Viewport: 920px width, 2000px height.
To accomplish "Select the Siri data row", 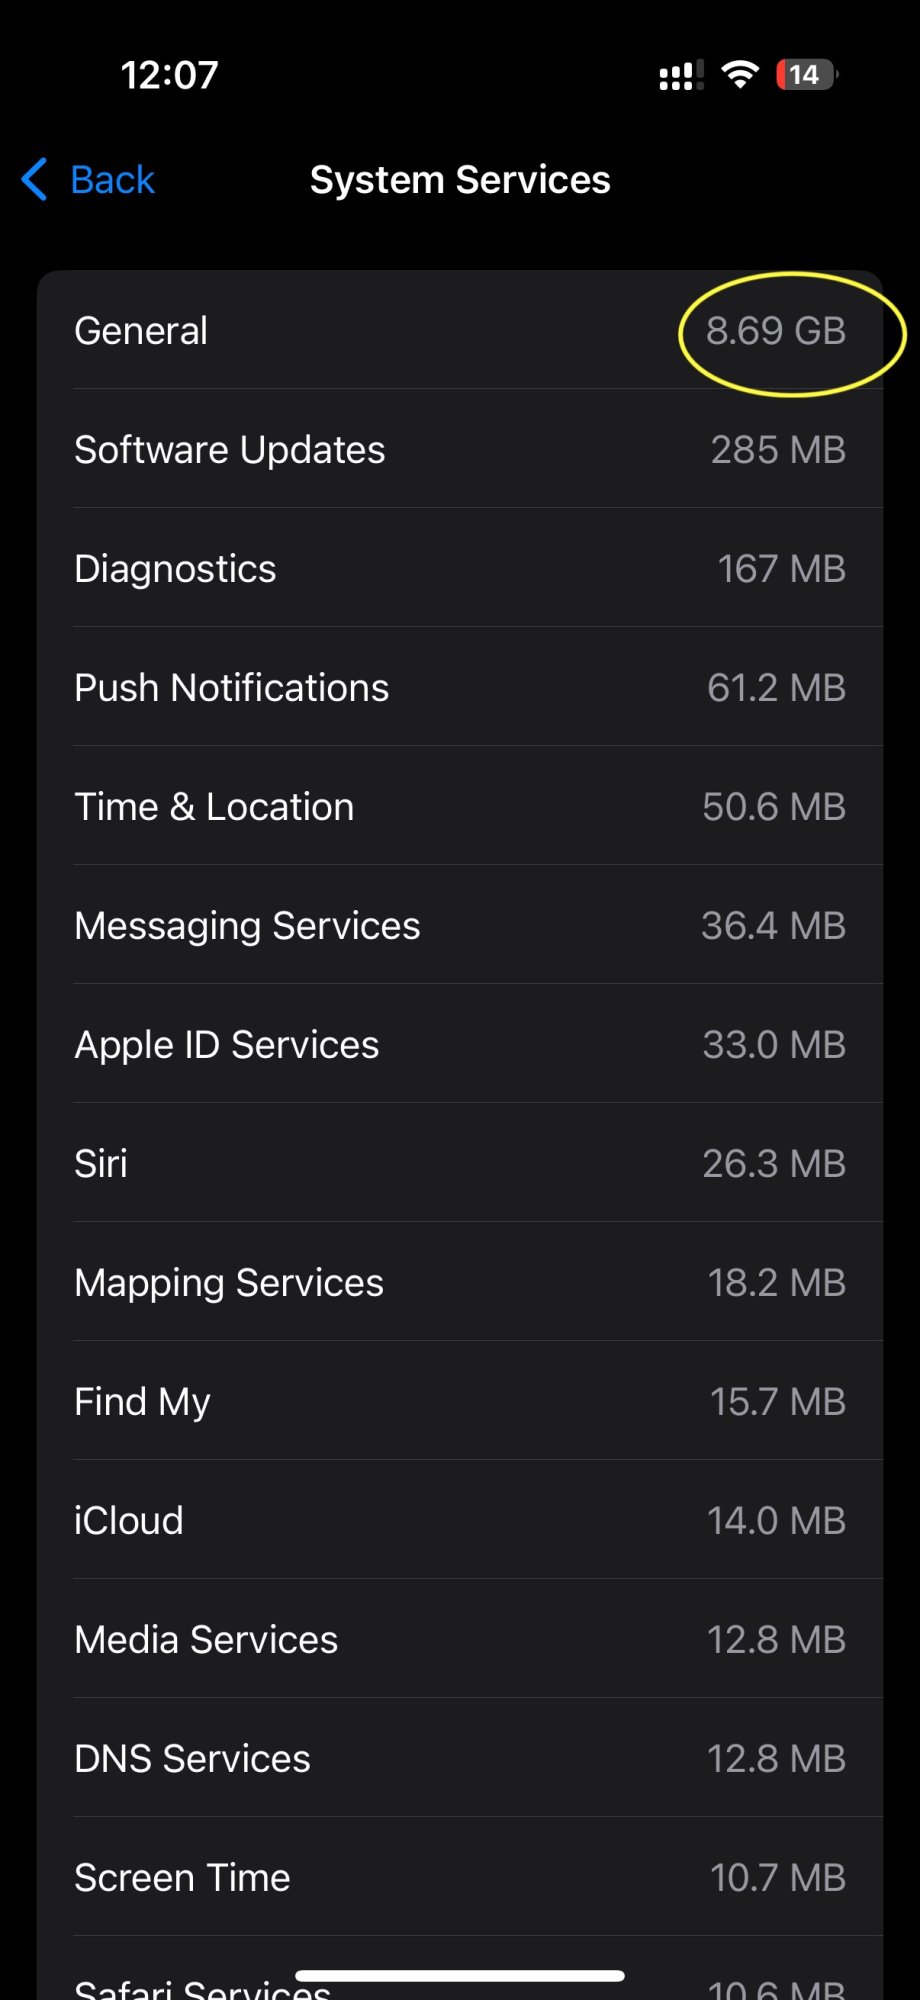I will (460, 1164).
